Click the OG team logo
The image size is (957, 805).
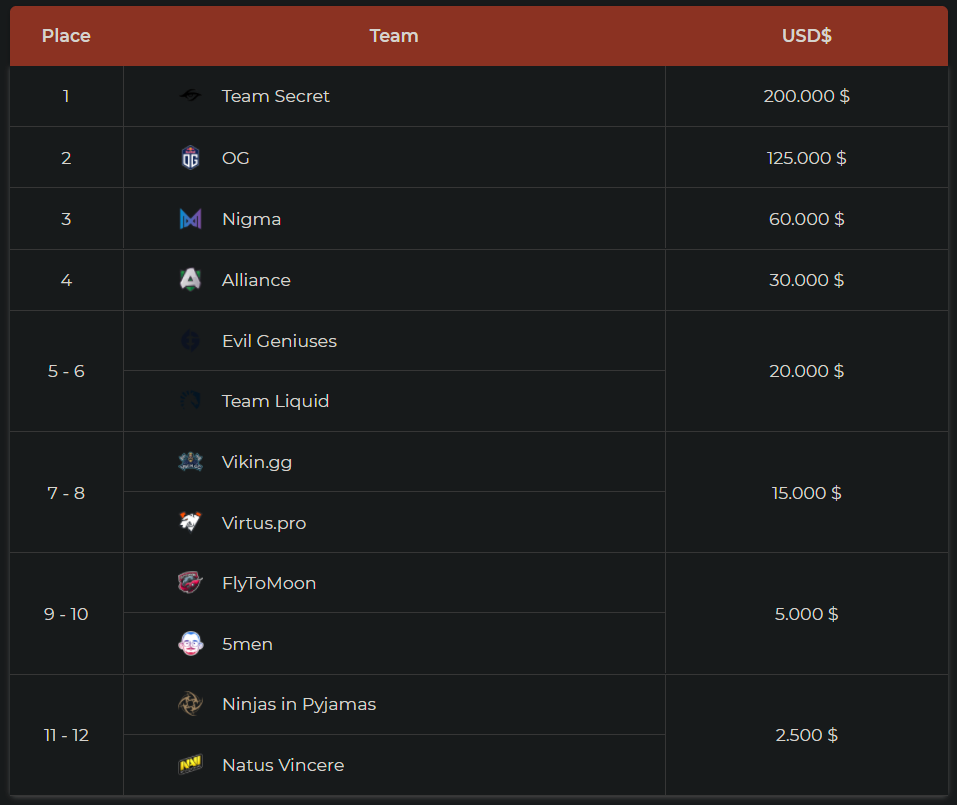coord(190,158)
